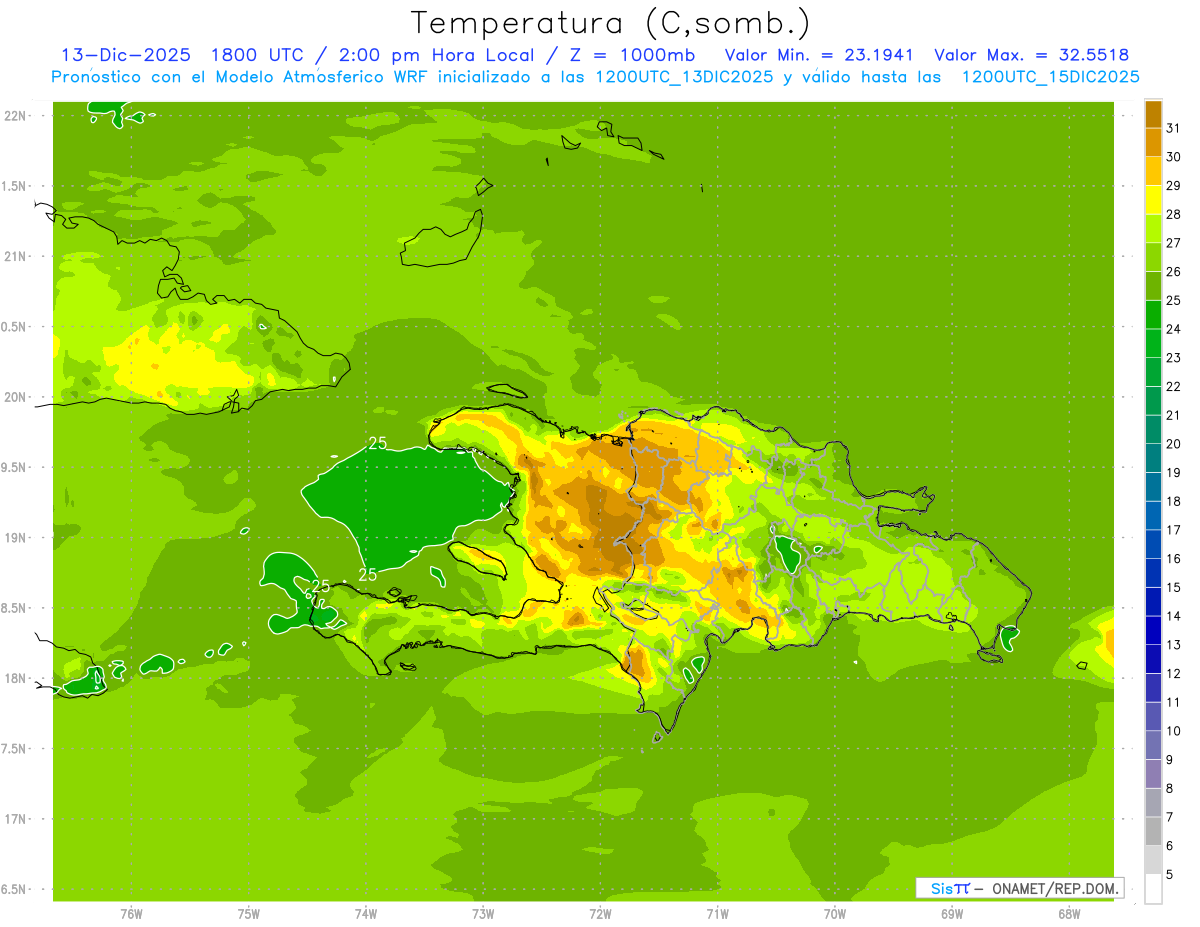Select the 22N latitude label
Image resolution: width=1200 pixels, height=927 pixels.
coord(15,116)
